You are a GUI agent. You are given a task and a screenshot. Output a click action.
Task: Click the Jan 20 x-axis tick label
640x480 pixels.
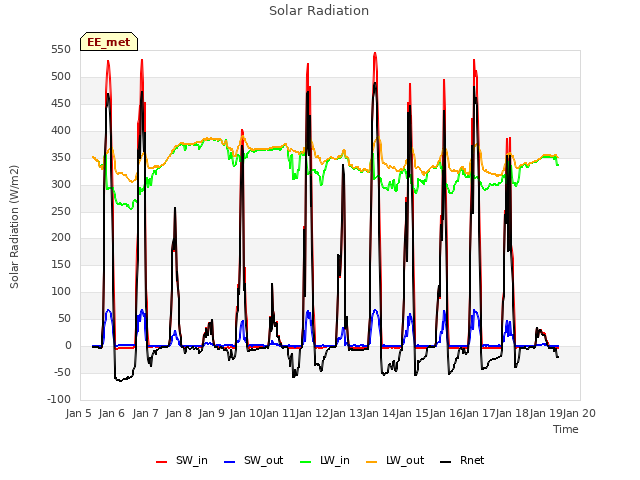pos(580,413)
